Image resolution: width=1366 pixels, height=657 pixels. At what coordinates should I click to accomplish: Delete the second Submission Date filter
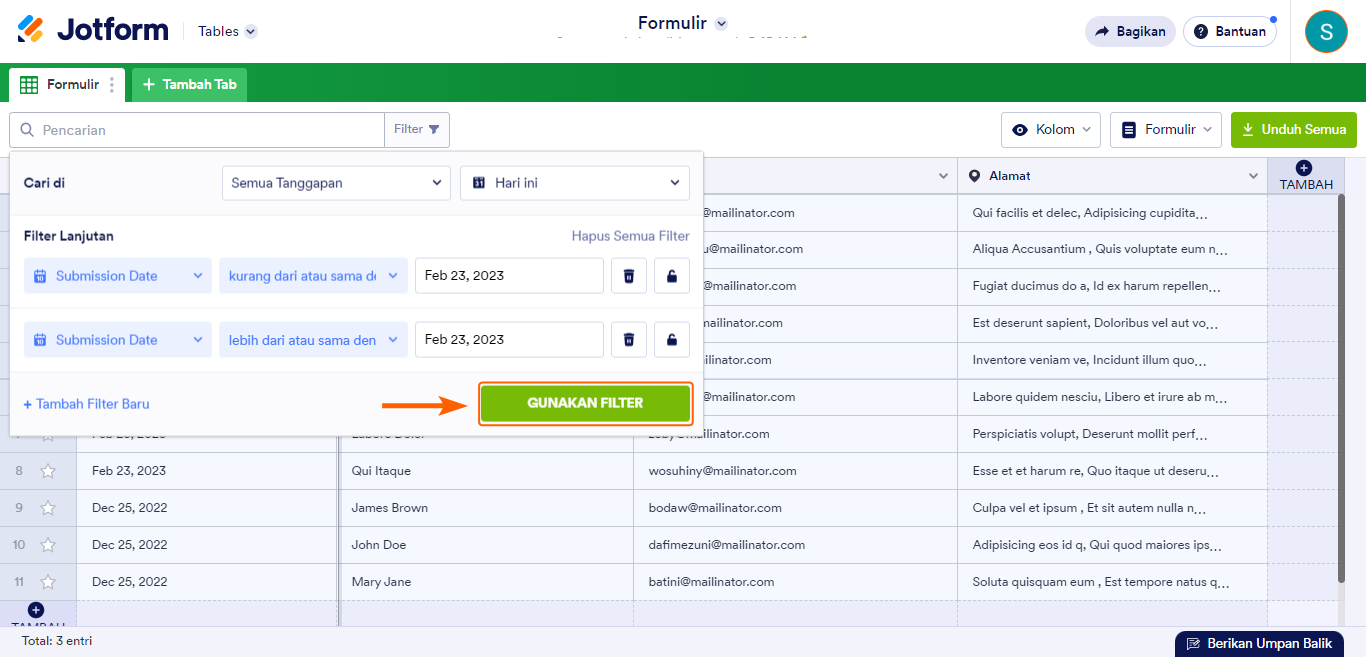pyautogui.click(x=629, y=340)
